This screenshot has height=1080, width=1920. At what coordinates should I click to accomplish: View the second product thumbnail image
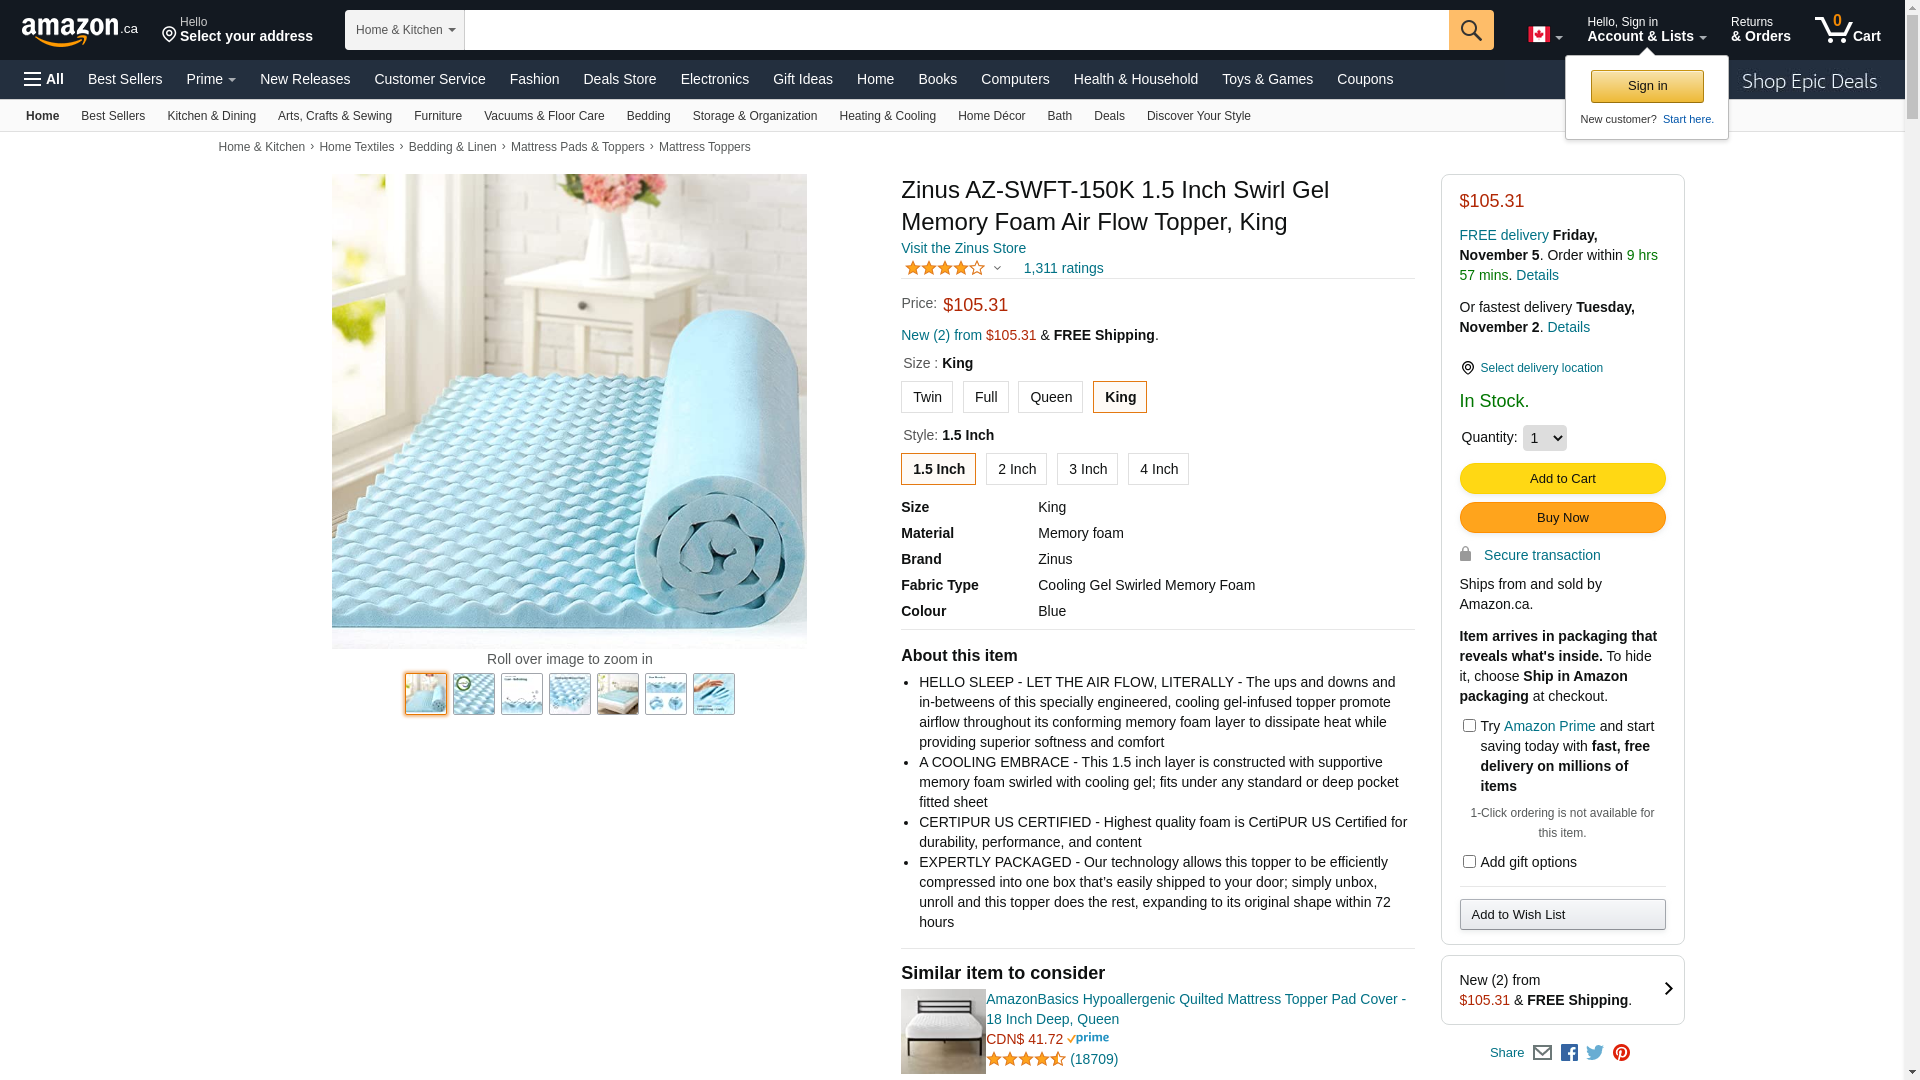click(x=474, y=694)
